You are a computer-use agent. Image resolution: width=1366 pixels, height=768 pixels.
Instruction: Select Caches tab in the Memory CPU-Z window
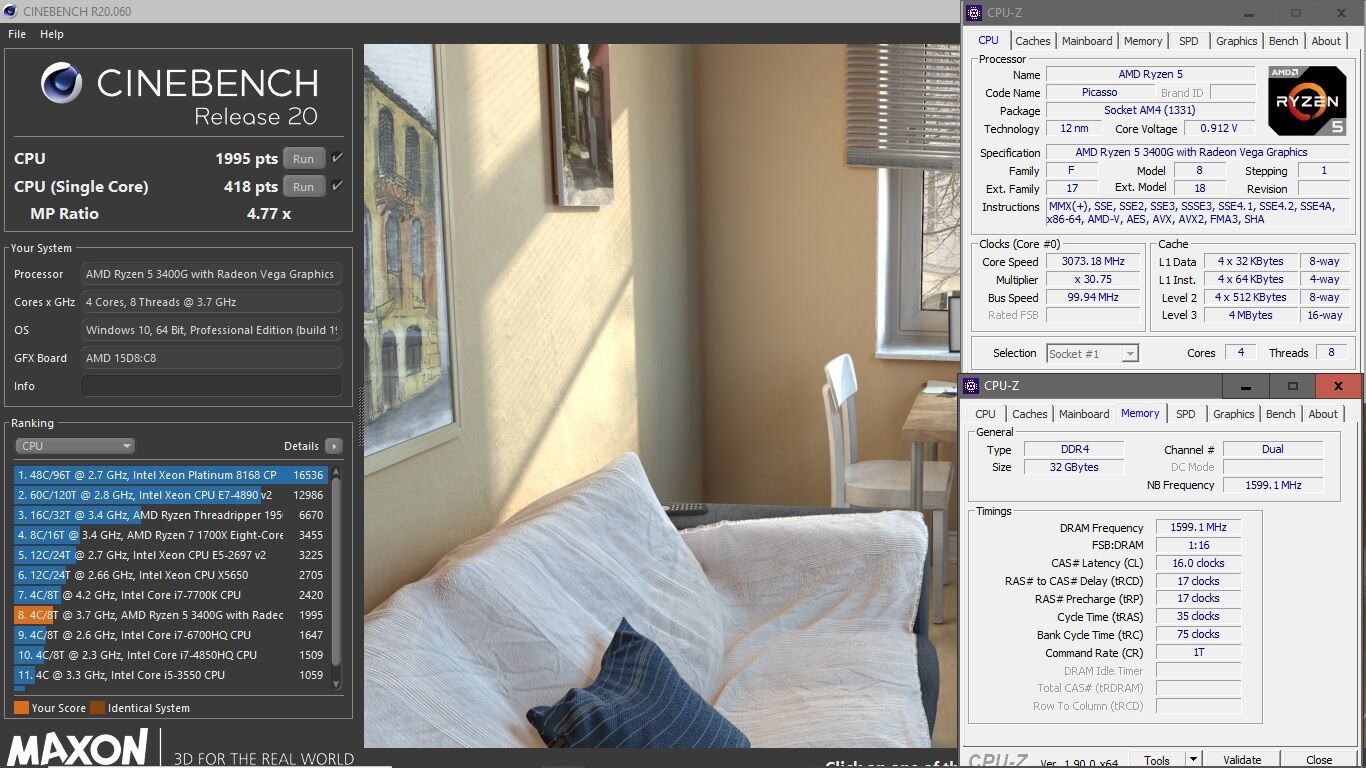click(1029, 414)
